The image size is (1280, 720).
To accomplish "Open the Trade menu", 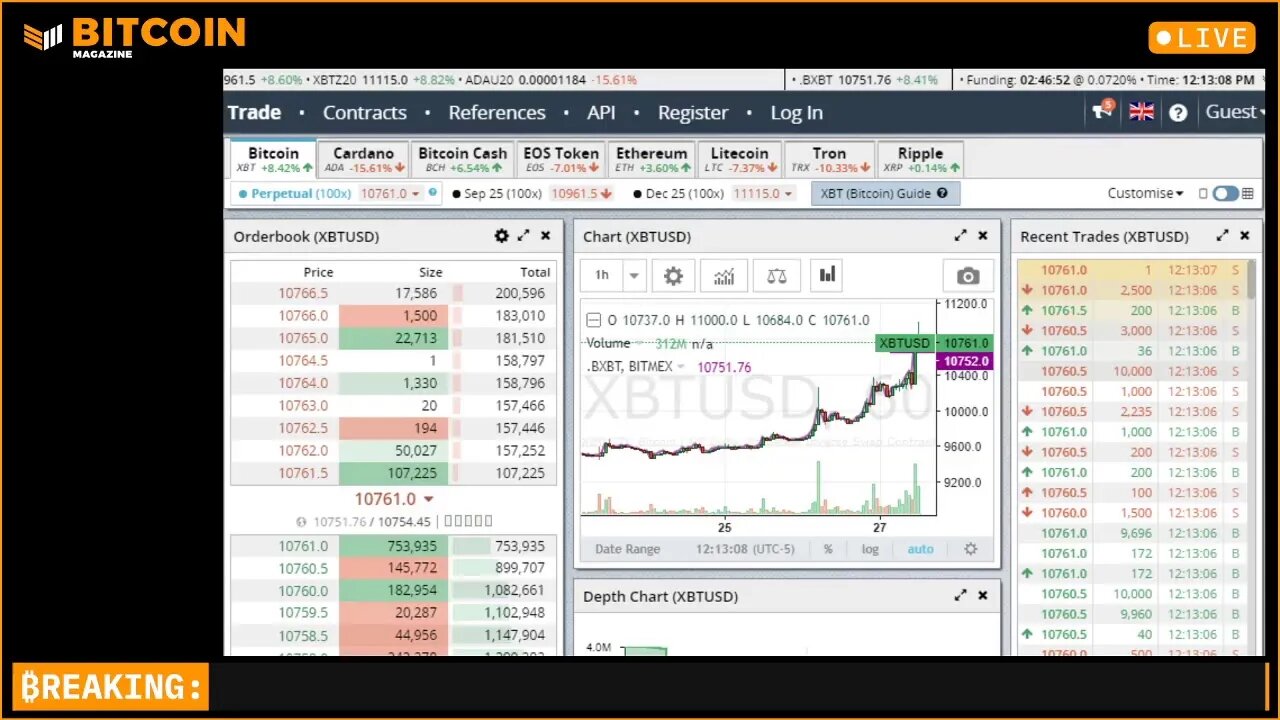I will point(254,113).
